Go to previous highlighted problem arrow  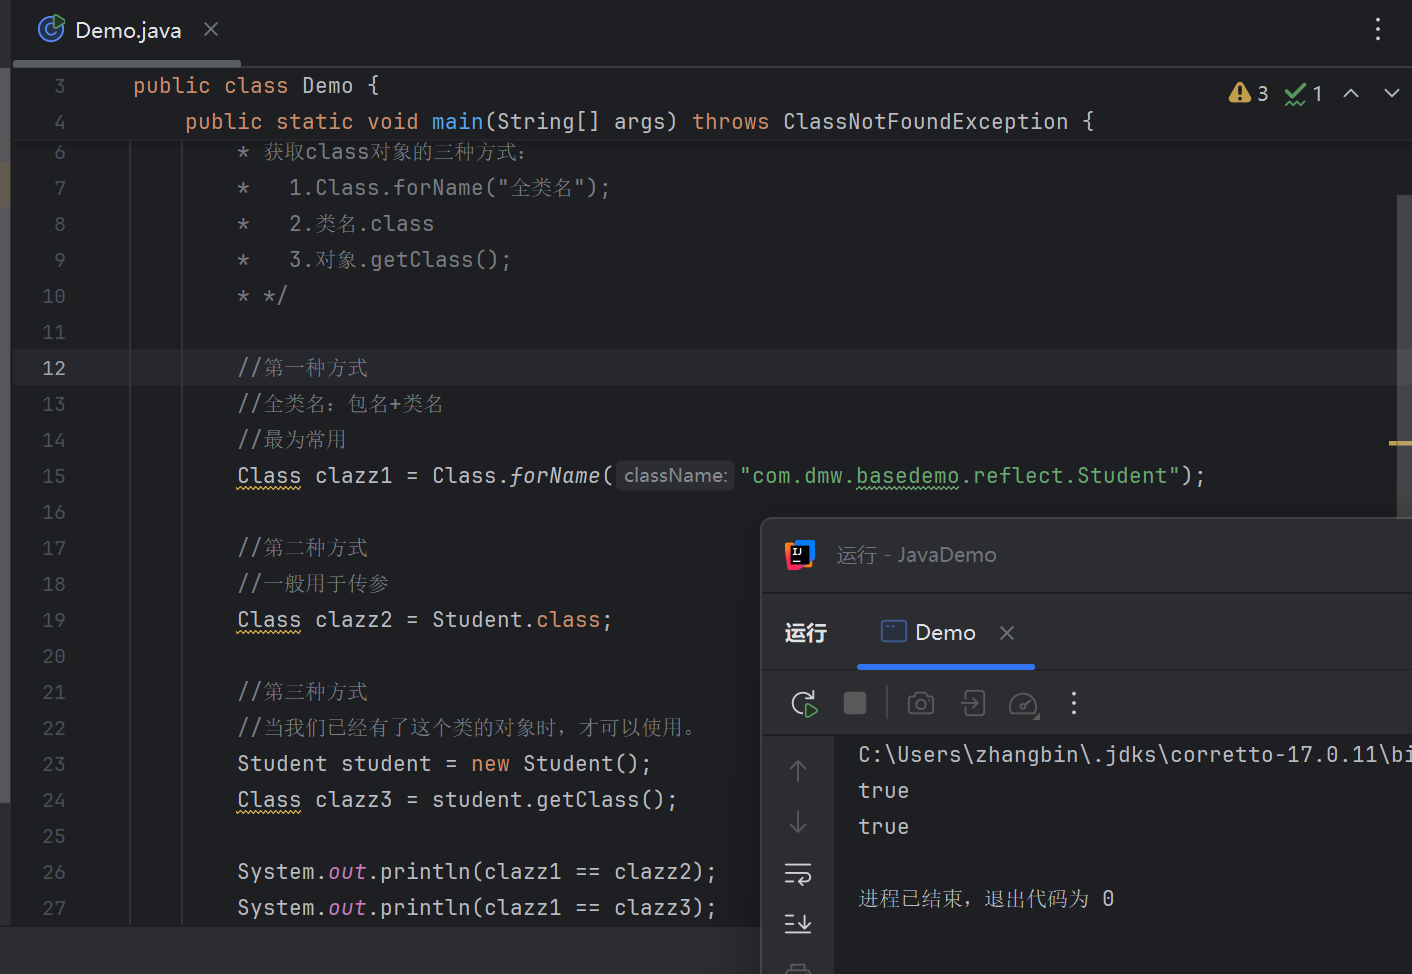tap(1351, 93)
